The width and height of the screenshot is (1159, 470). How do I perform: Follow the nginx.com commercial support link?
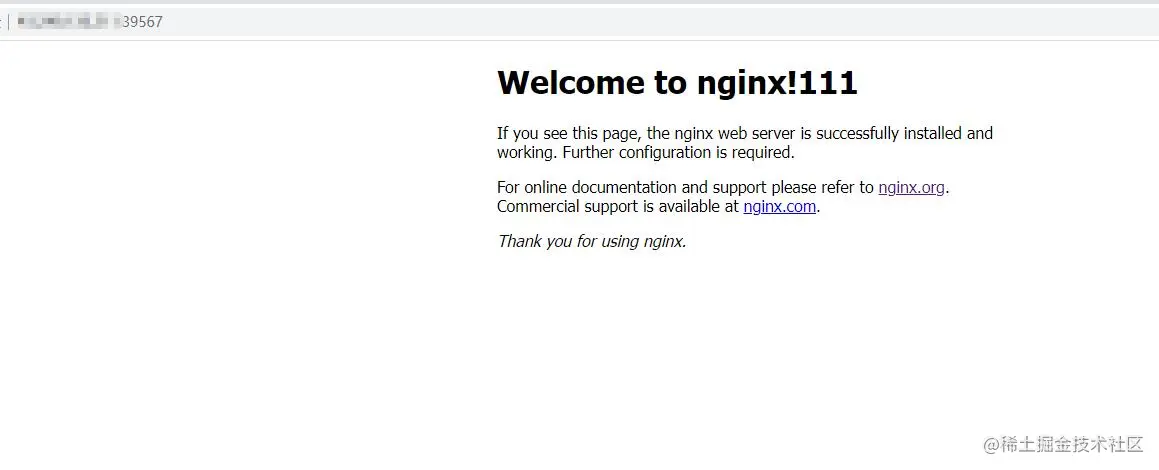[x=780, y=207]
